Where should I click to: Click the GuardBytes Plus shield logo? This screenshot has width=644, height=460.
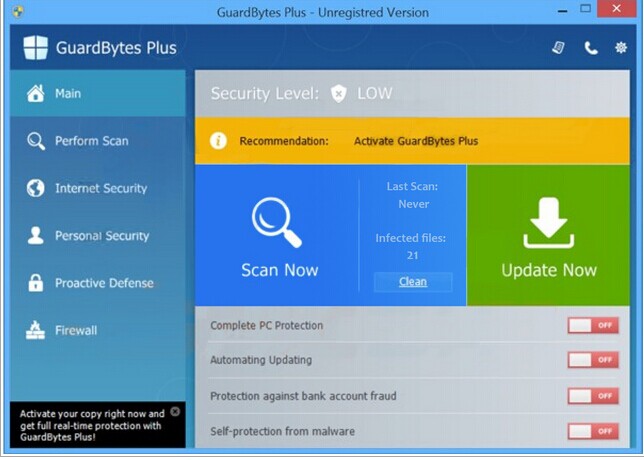(36, 47)
